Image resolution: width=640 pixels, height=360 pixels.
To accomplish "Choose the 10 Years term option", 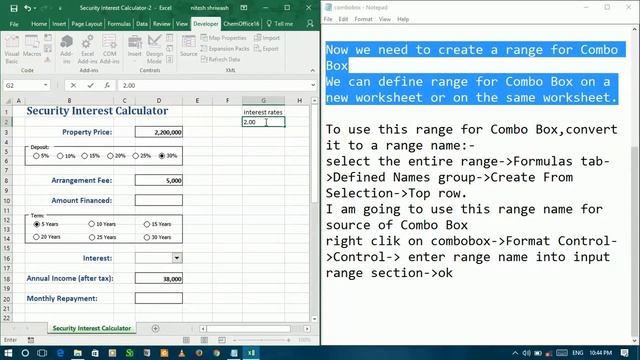I will click(x=91, y=224).
